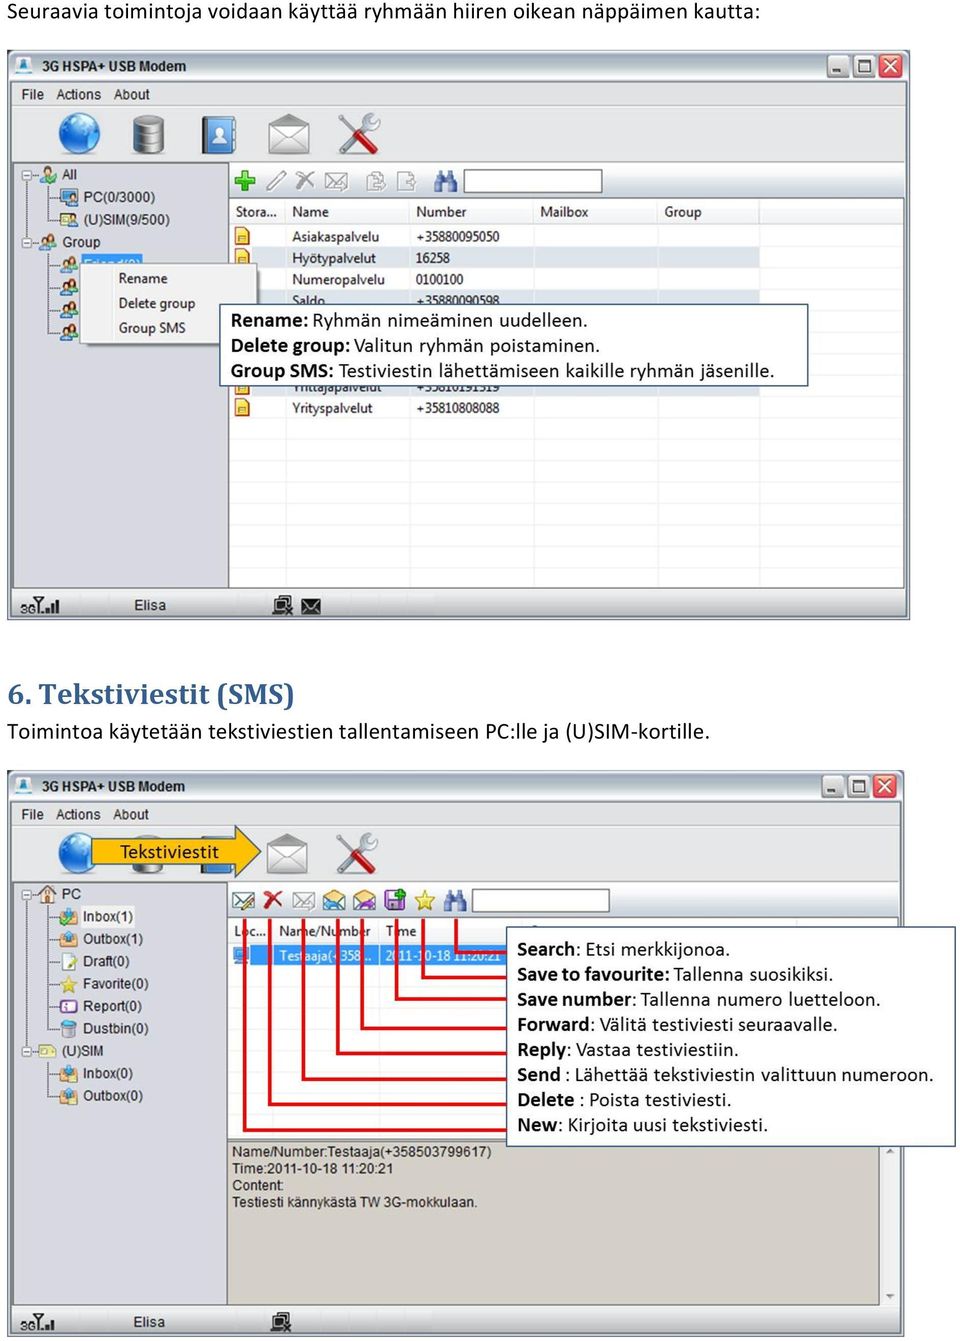
Task: Open wrench settings icon in SMS window
Action: [356, 854]
